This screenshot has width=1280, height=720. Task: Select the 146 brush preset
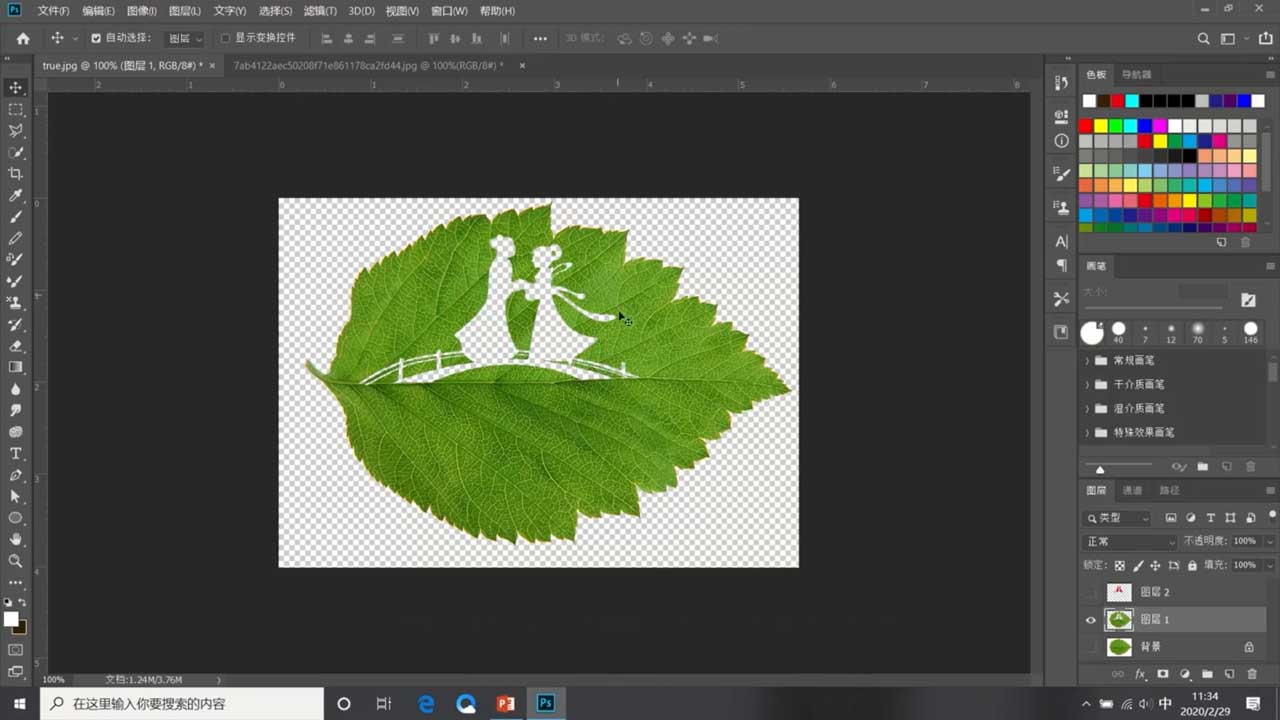1250,333
